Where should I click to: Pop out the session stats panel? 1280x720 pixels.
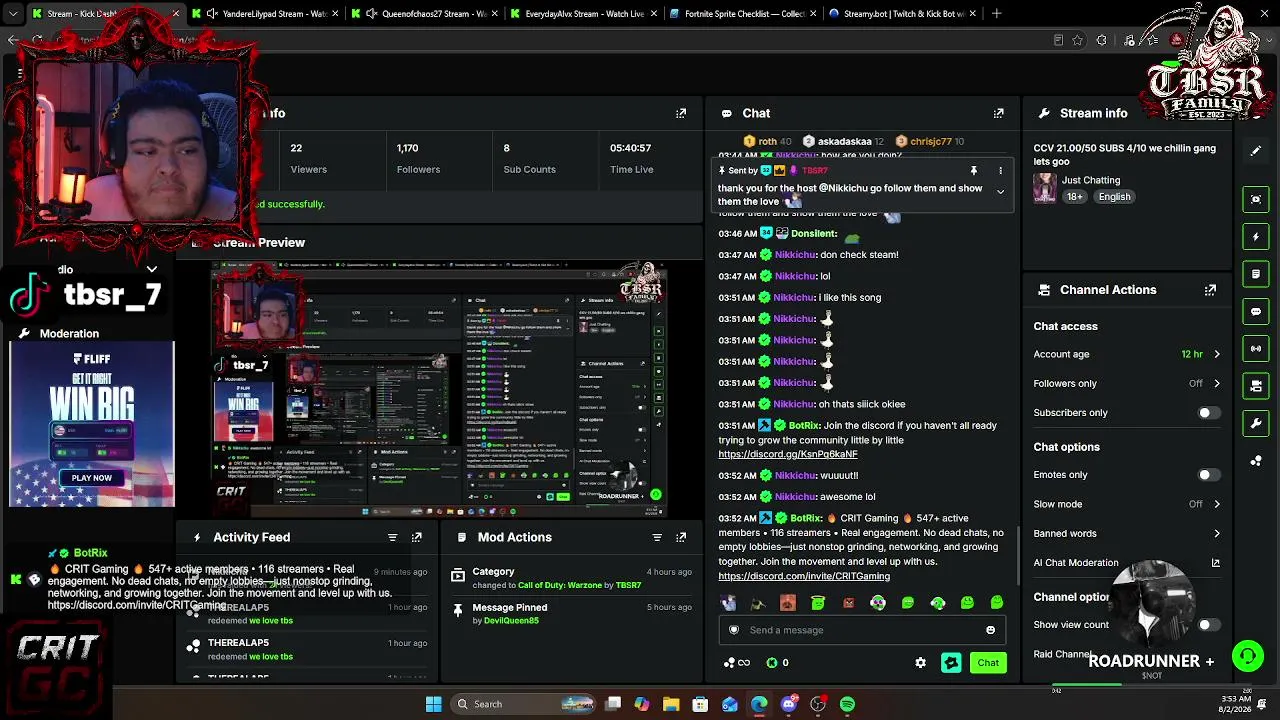(x=681, y=114)
